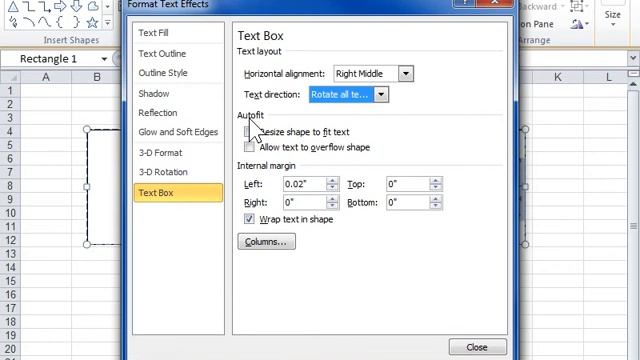Click the Name Box showing Rectangle 1
The width and height of the screenshot is (640, 360).
pos(50,59)
